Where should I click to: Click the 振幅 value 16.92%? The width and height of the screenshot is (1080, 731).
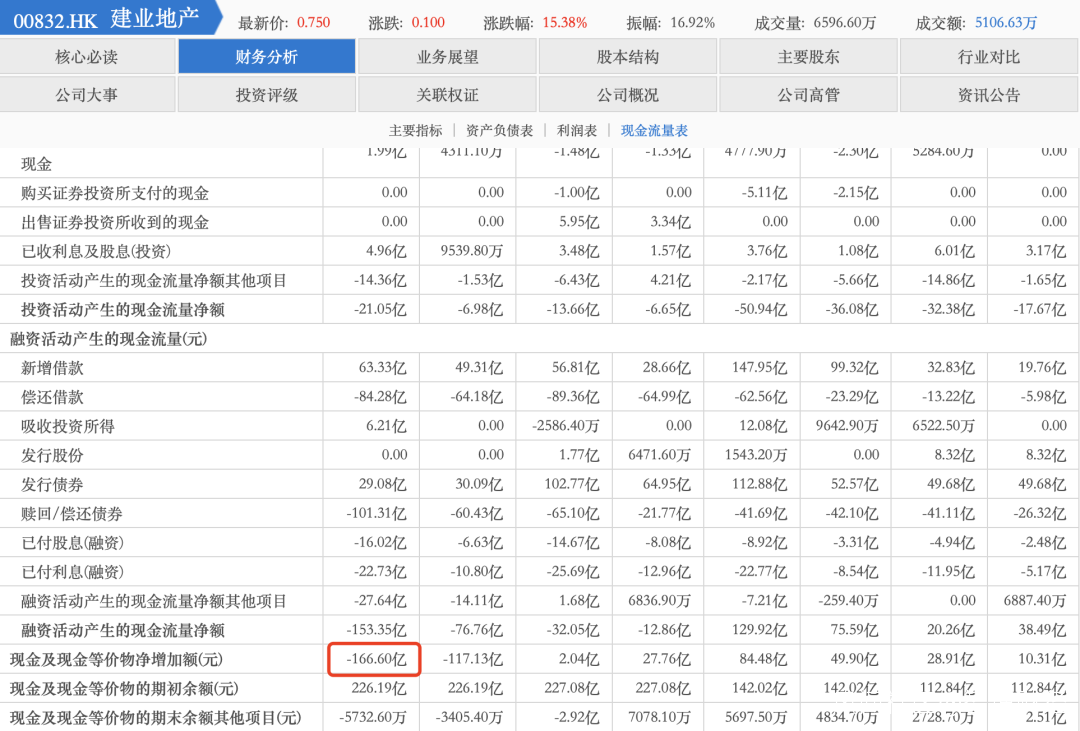(692, 23)
